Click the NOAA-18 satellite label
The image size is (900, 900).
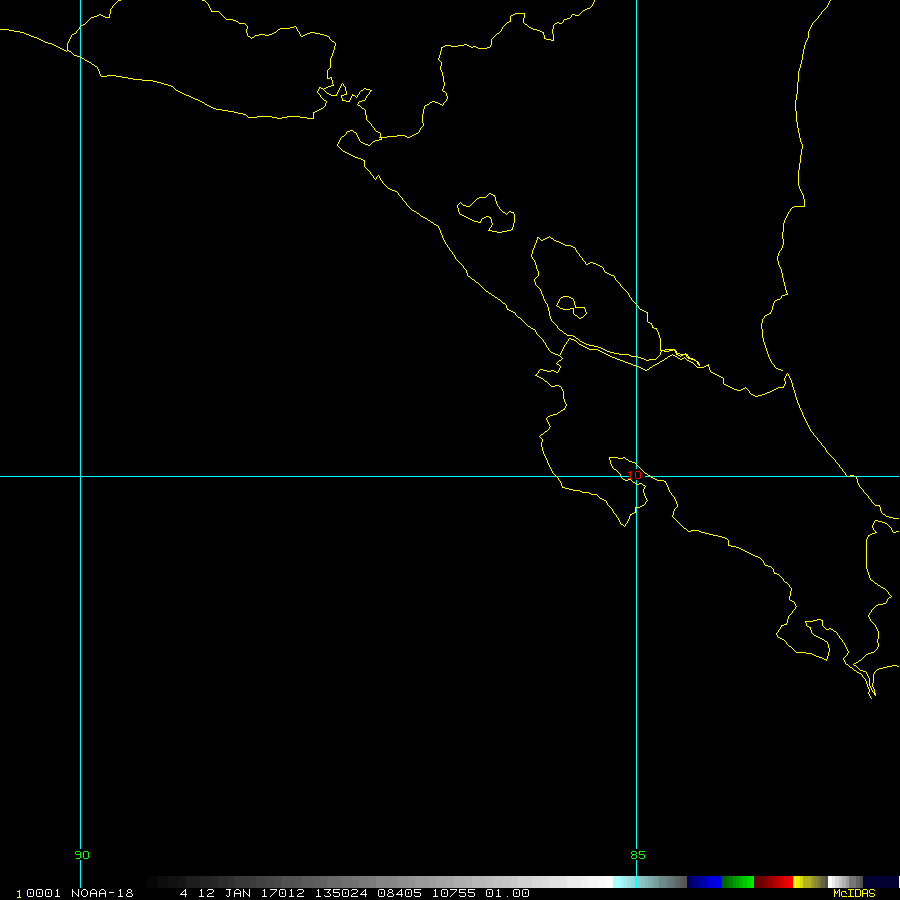[100, 893]
